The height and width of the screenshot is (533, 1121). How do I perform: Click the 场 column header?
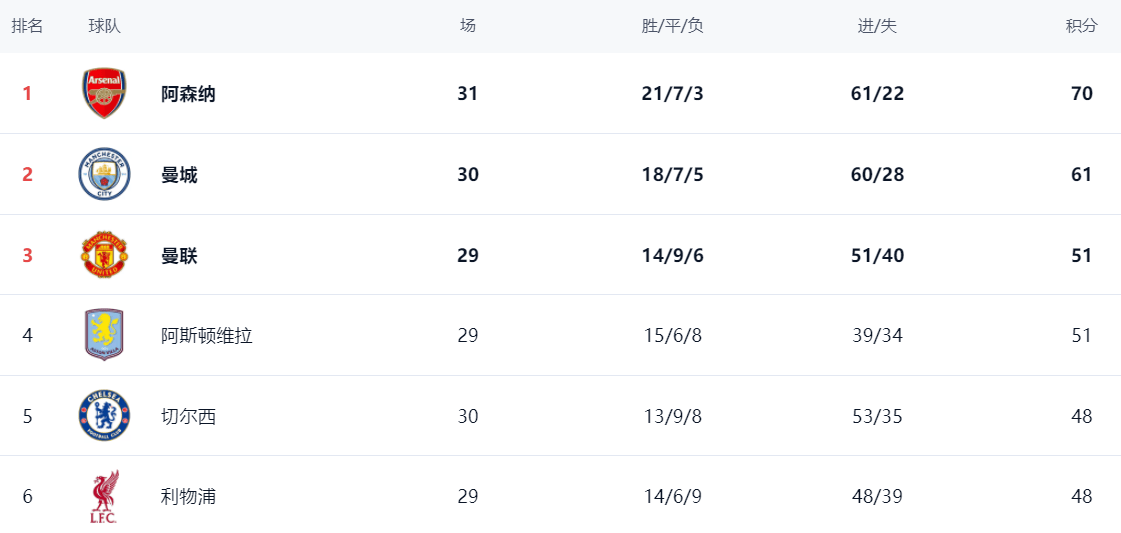(468, 26)
